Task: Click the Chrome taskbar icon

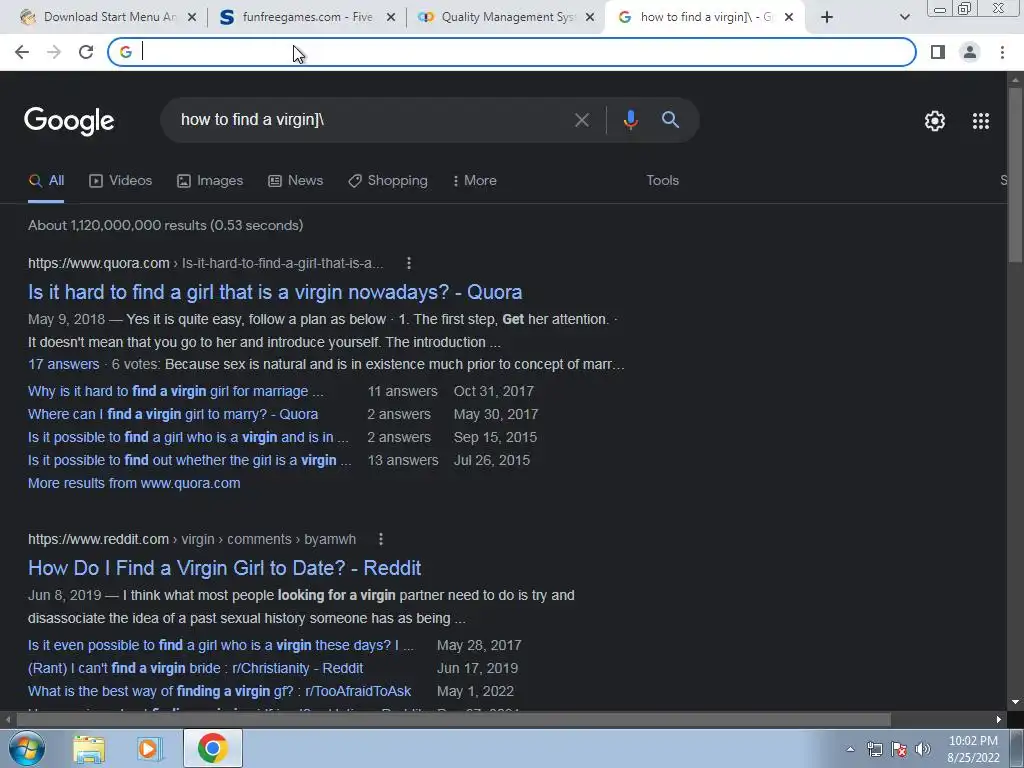Action: 213,748
